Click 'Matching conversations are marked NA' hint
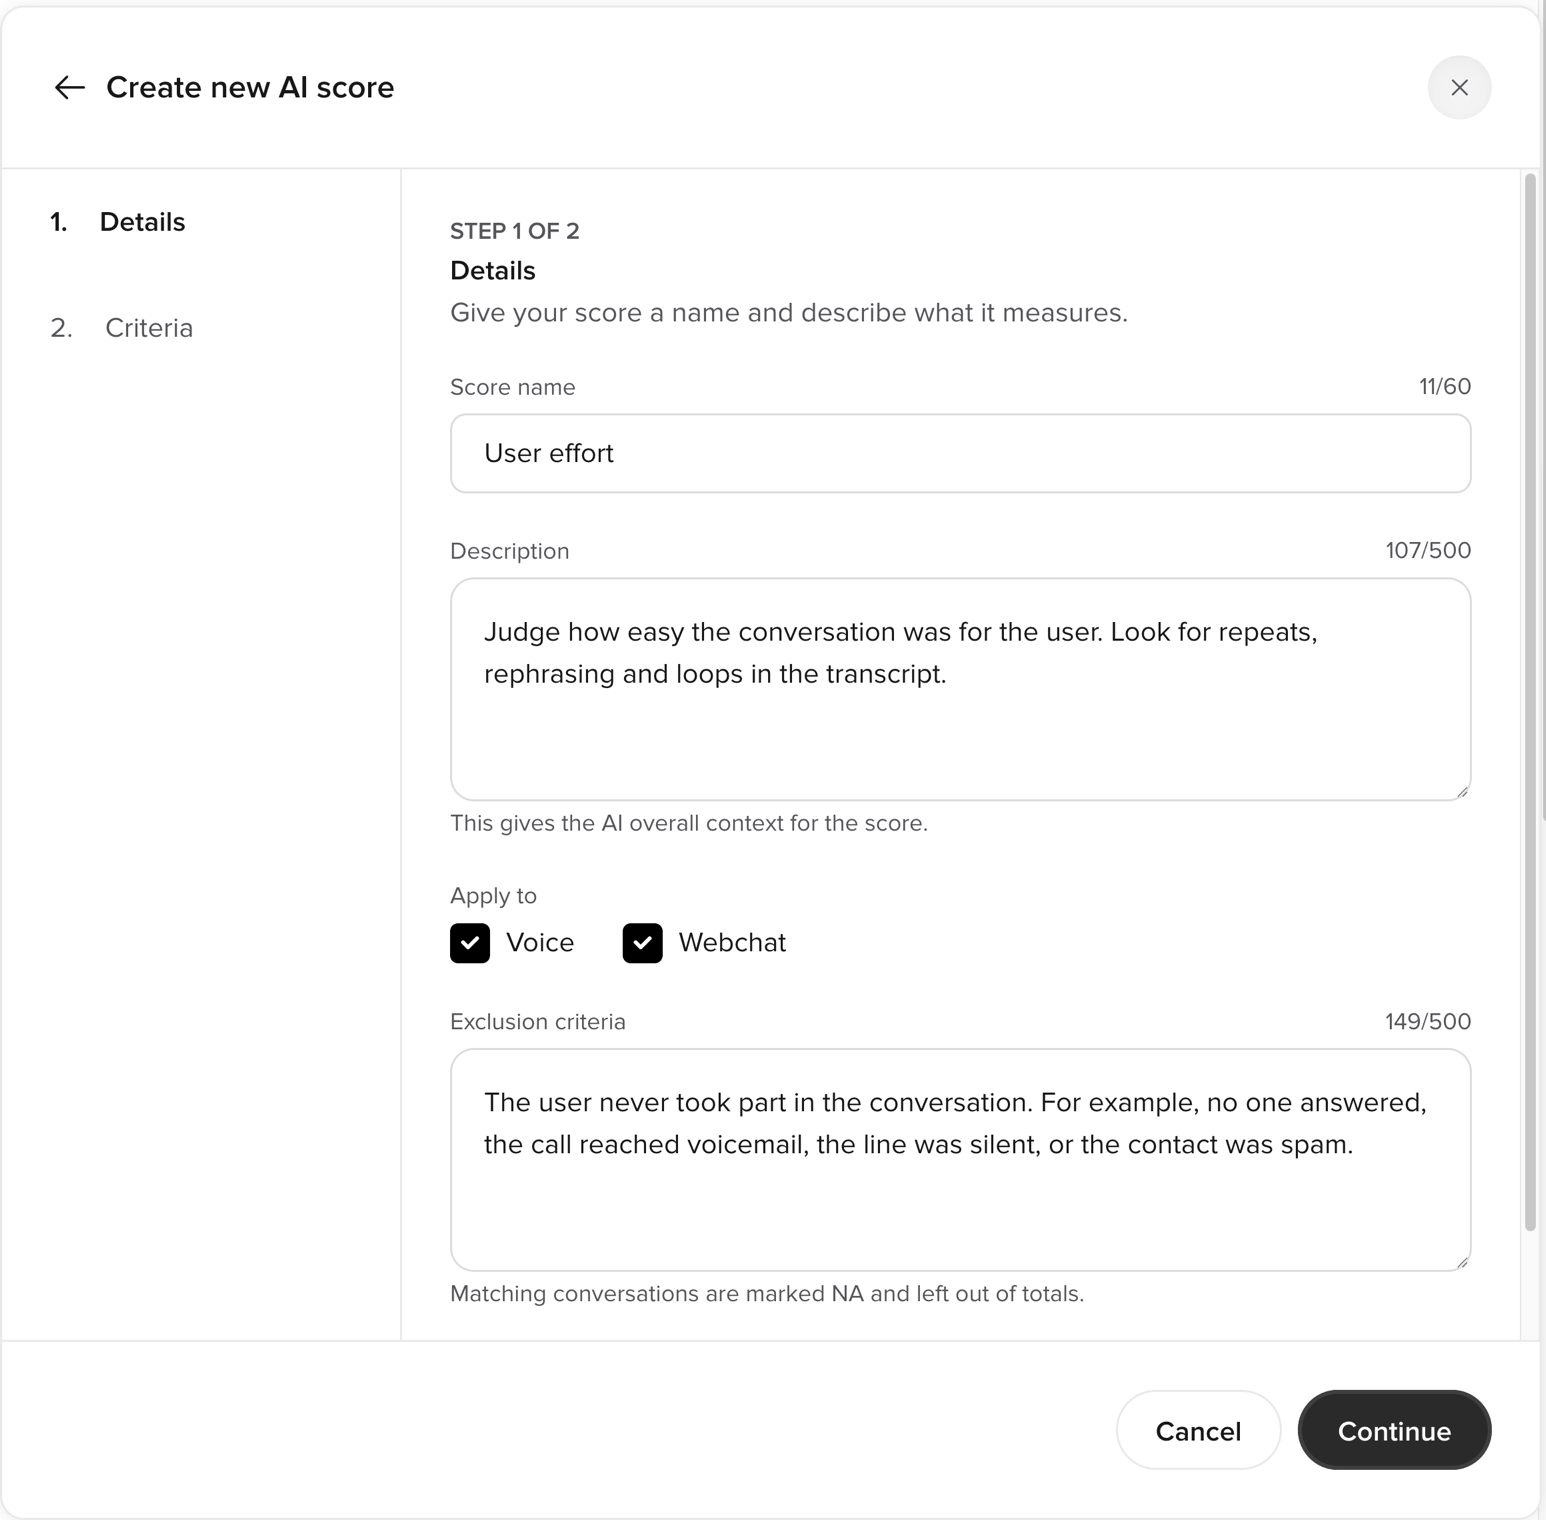The width and height of the screenshot is (1546, 1520). [767, 1294]
